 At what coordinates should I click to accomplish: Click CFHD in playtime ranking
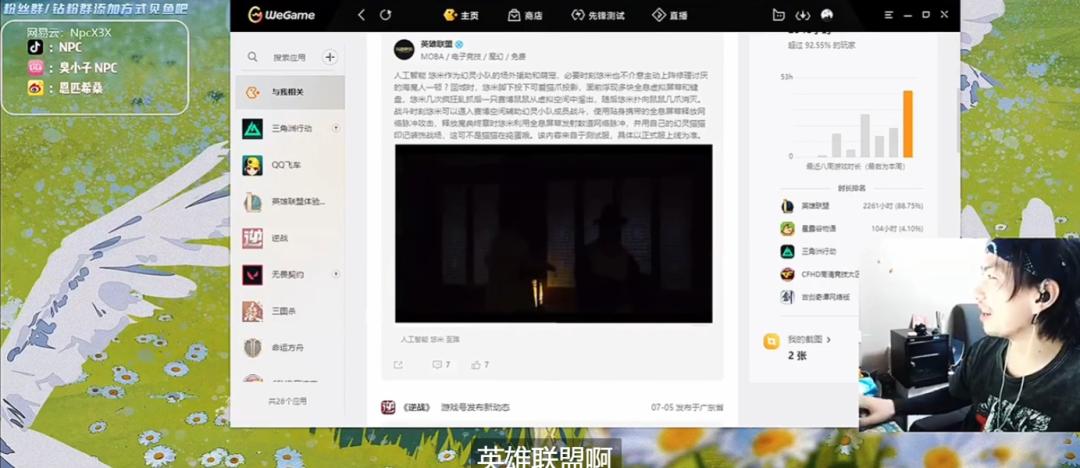point(828,274)
